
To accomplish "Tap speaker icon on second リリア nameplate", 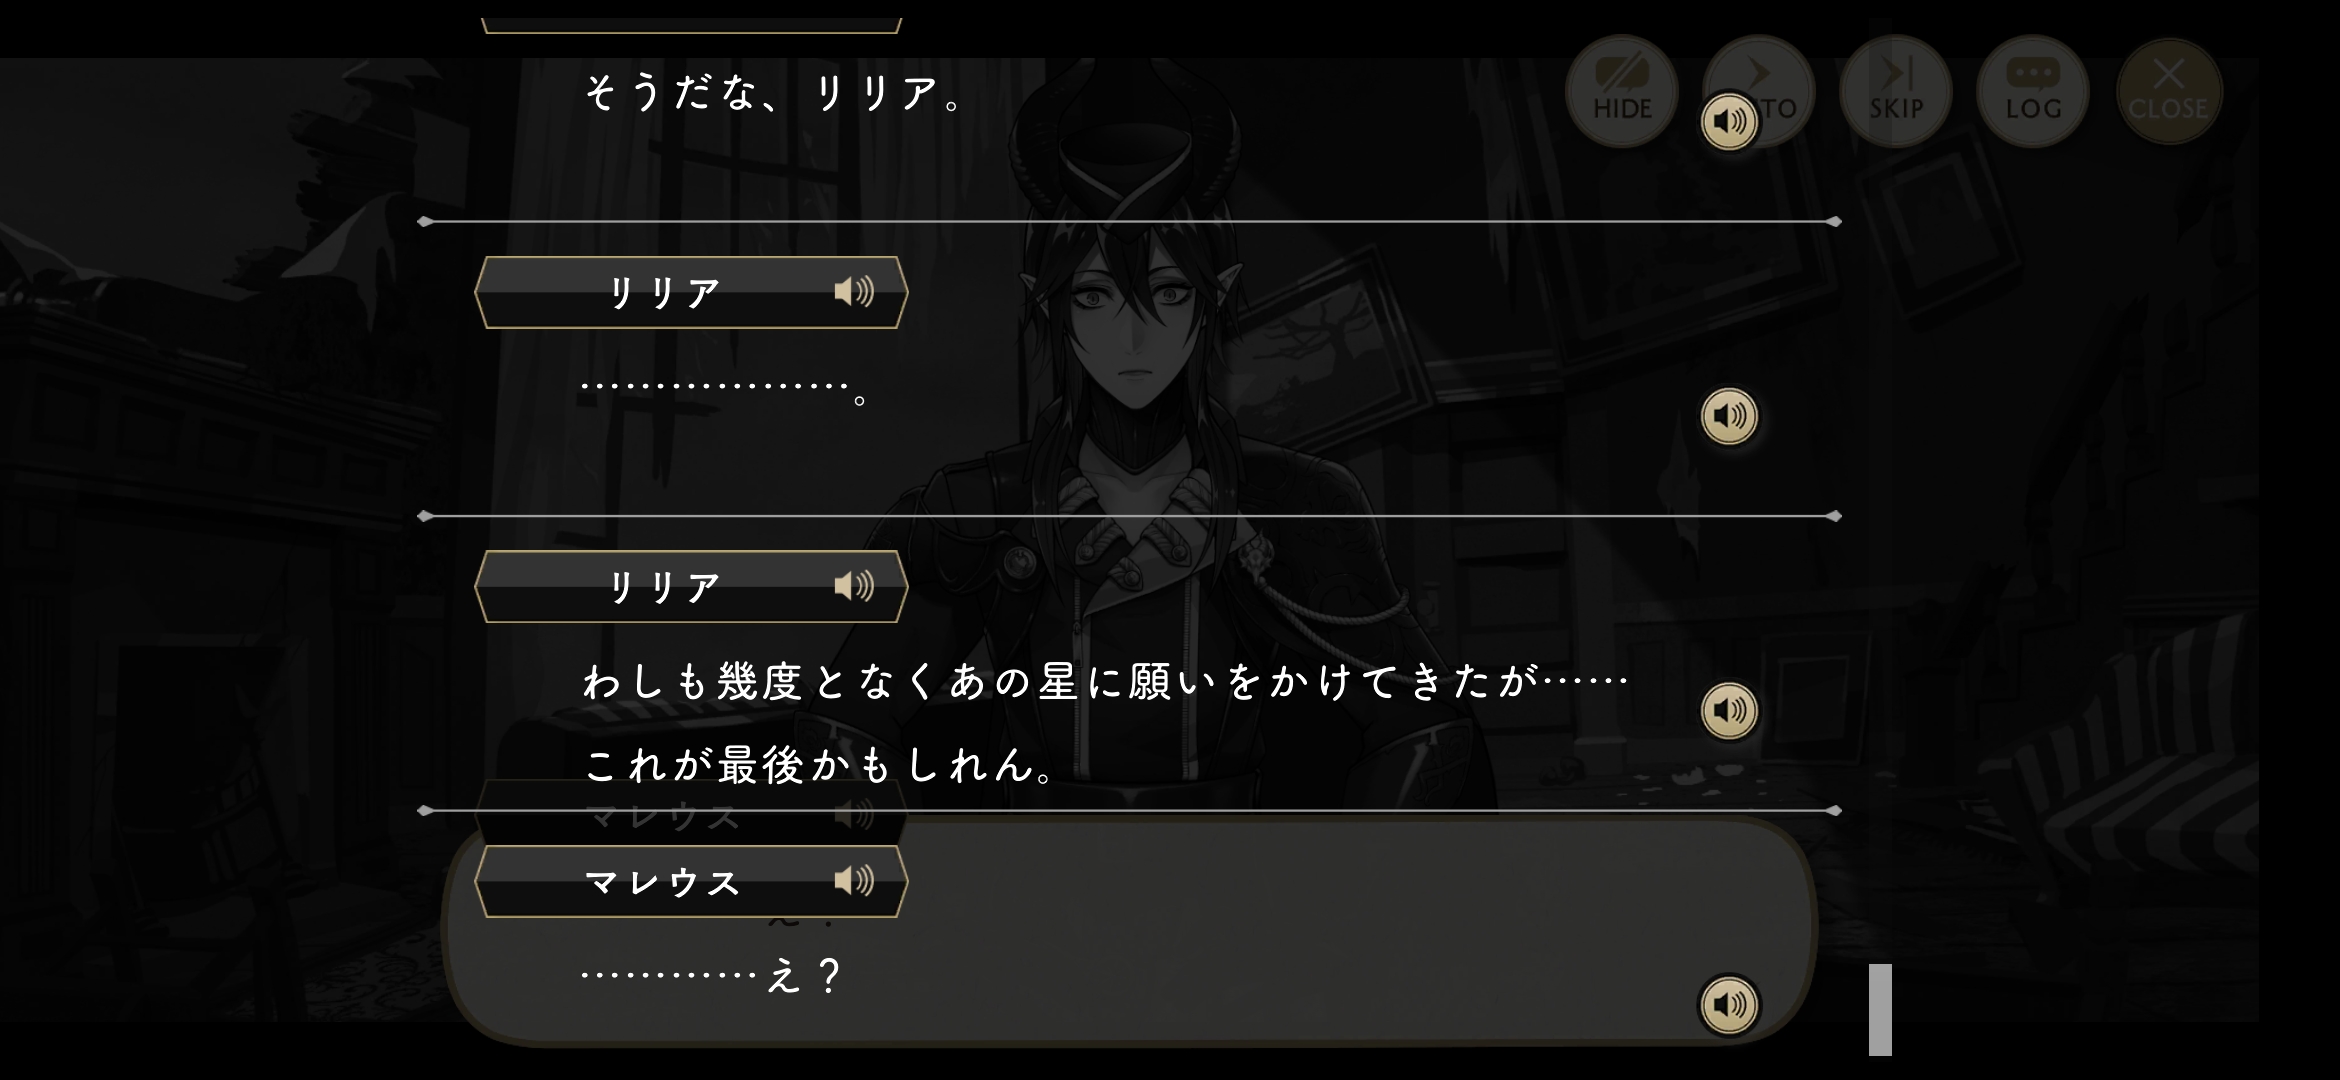I will pos(854,586).
